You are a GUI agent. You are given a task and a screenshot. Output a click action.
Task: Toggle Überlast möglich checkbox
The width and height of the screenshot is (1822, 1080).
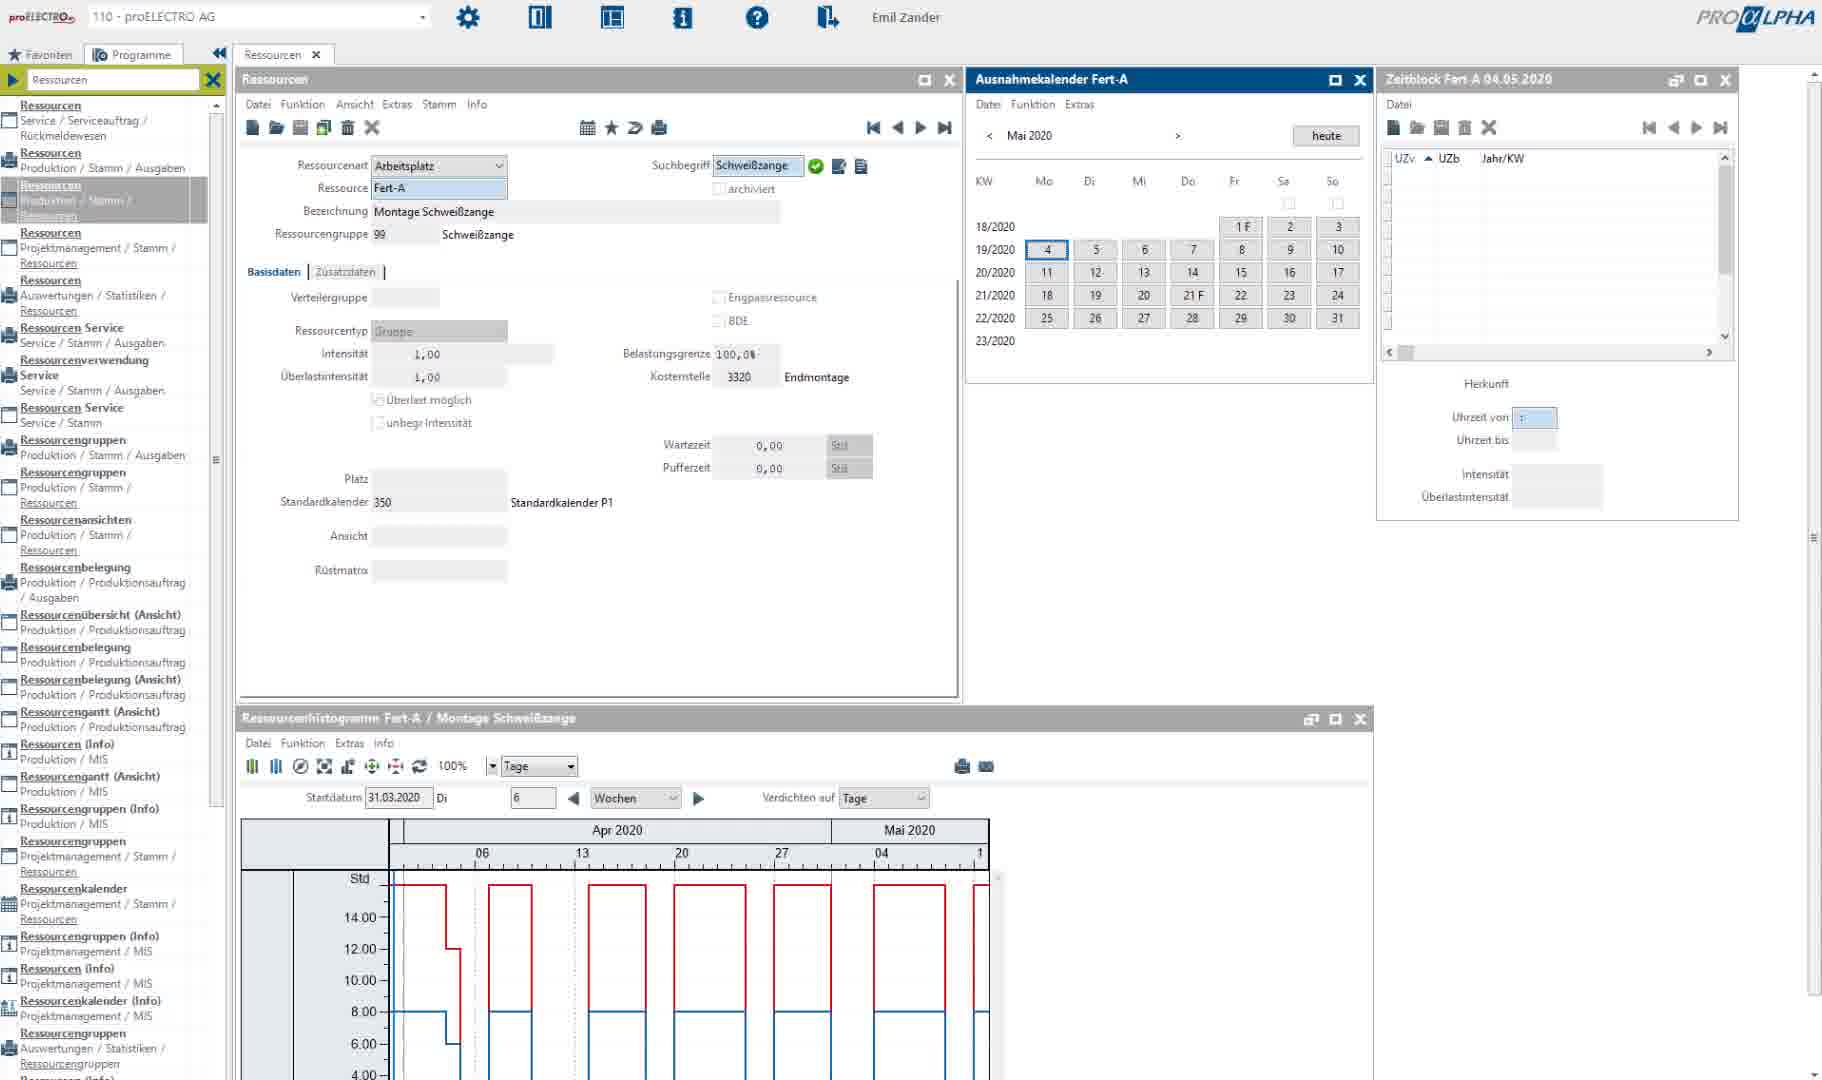point(378,400)
